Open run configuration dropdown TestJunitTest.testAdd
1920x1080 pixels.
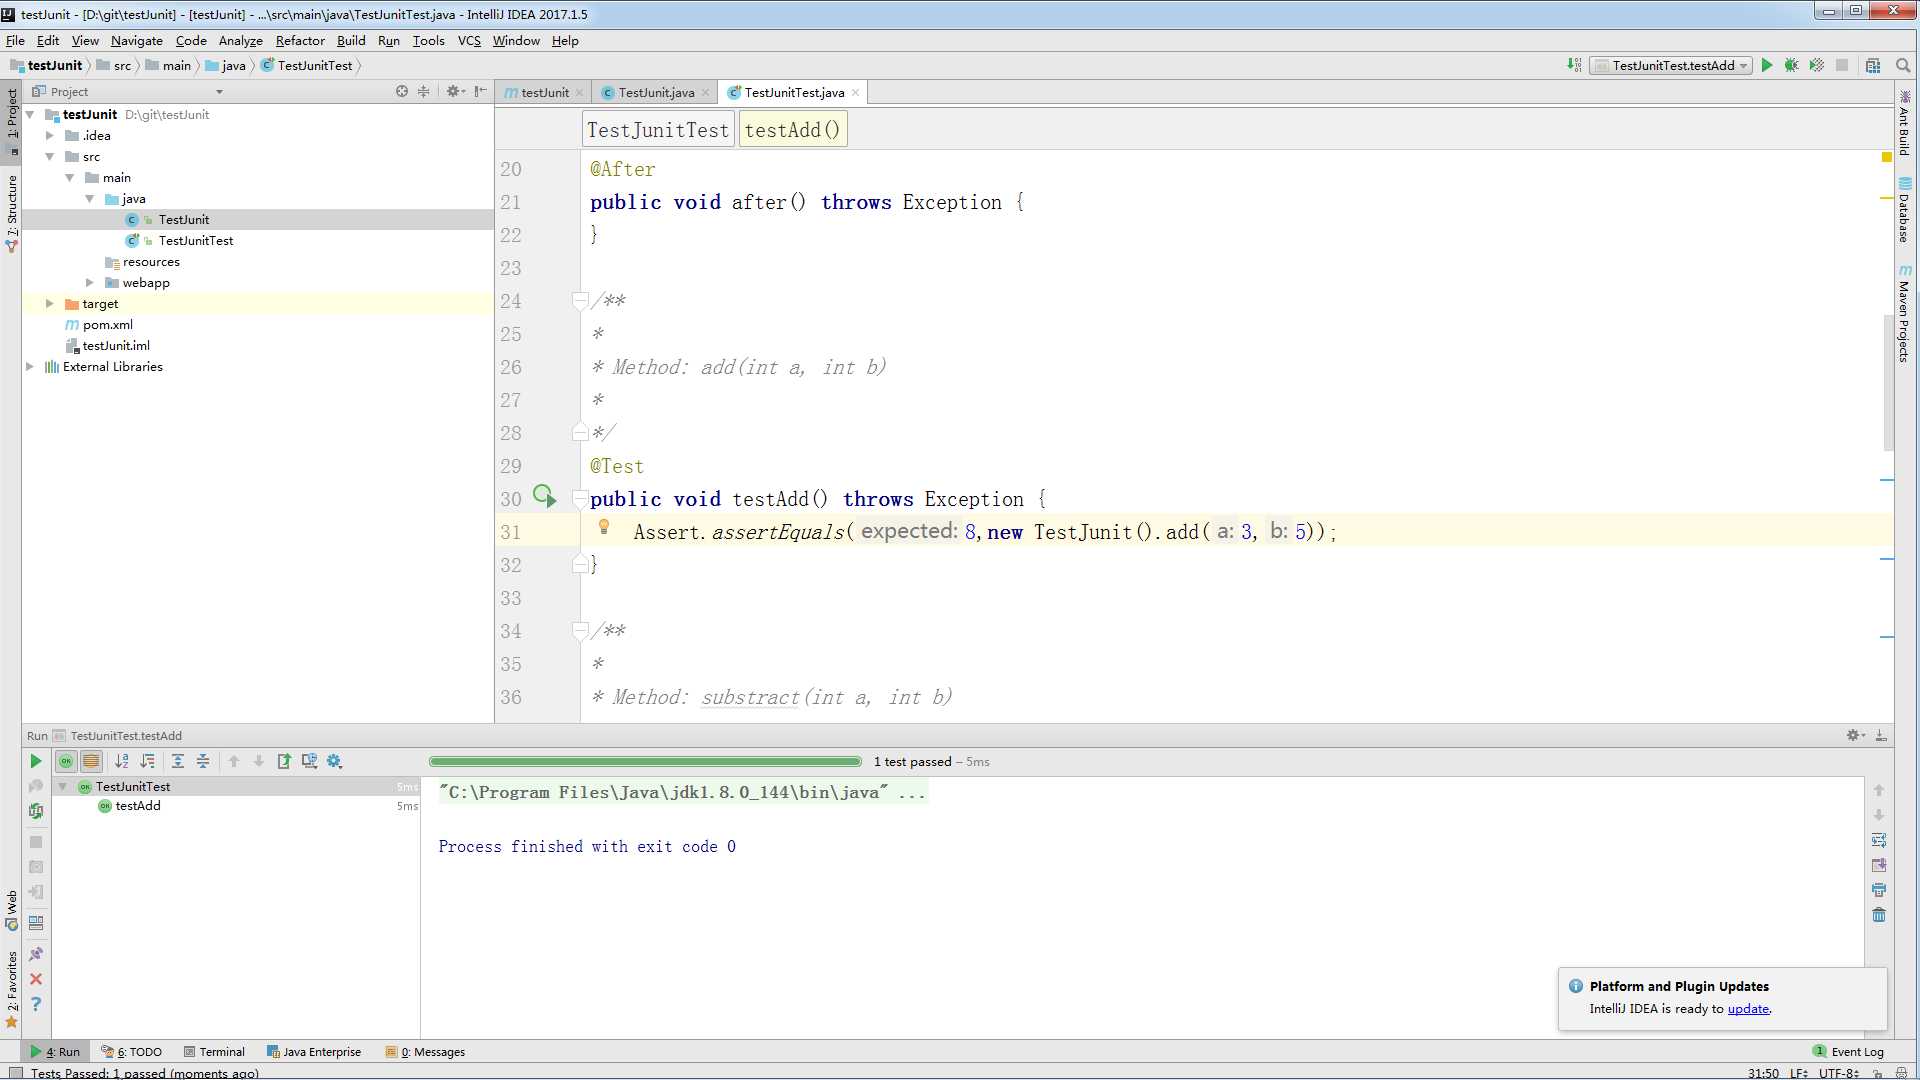point(1671,65)
